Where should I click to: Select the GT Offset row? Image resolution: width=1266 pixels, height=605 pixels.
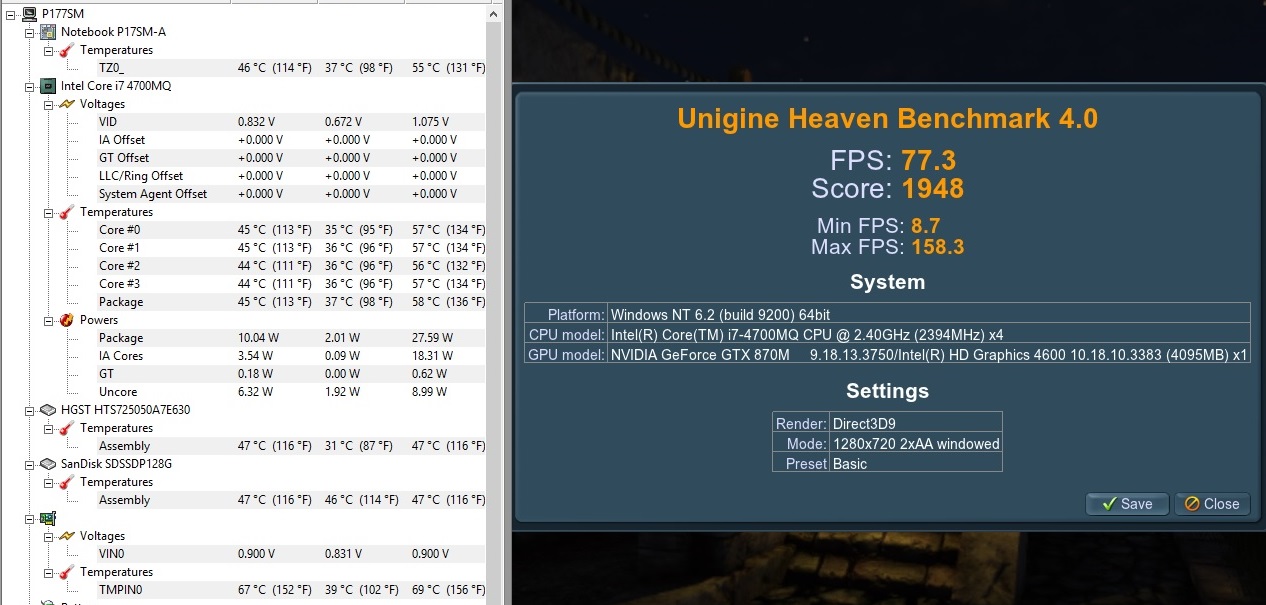290,158
